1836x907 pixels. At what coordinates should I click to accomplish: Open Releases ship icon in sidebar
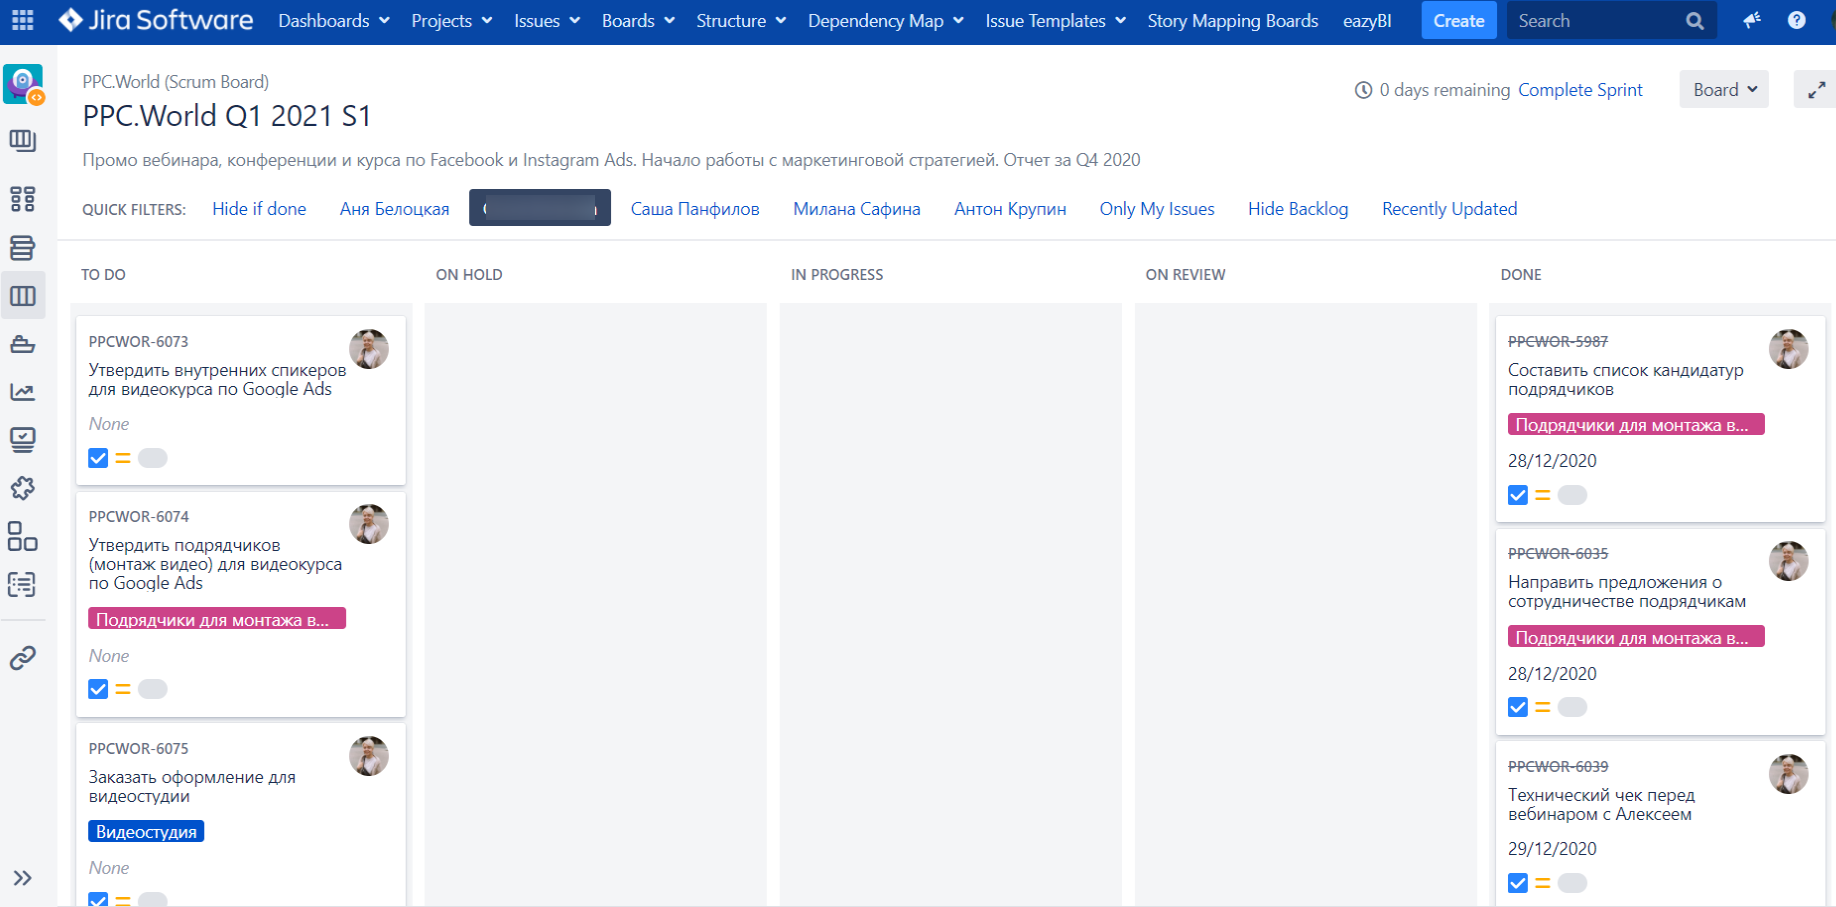(x=22, y=345)
